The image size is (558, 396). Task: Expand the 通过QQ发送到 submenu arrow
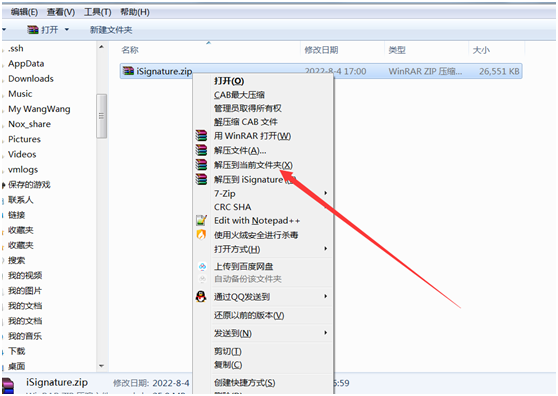pos(325,296)
